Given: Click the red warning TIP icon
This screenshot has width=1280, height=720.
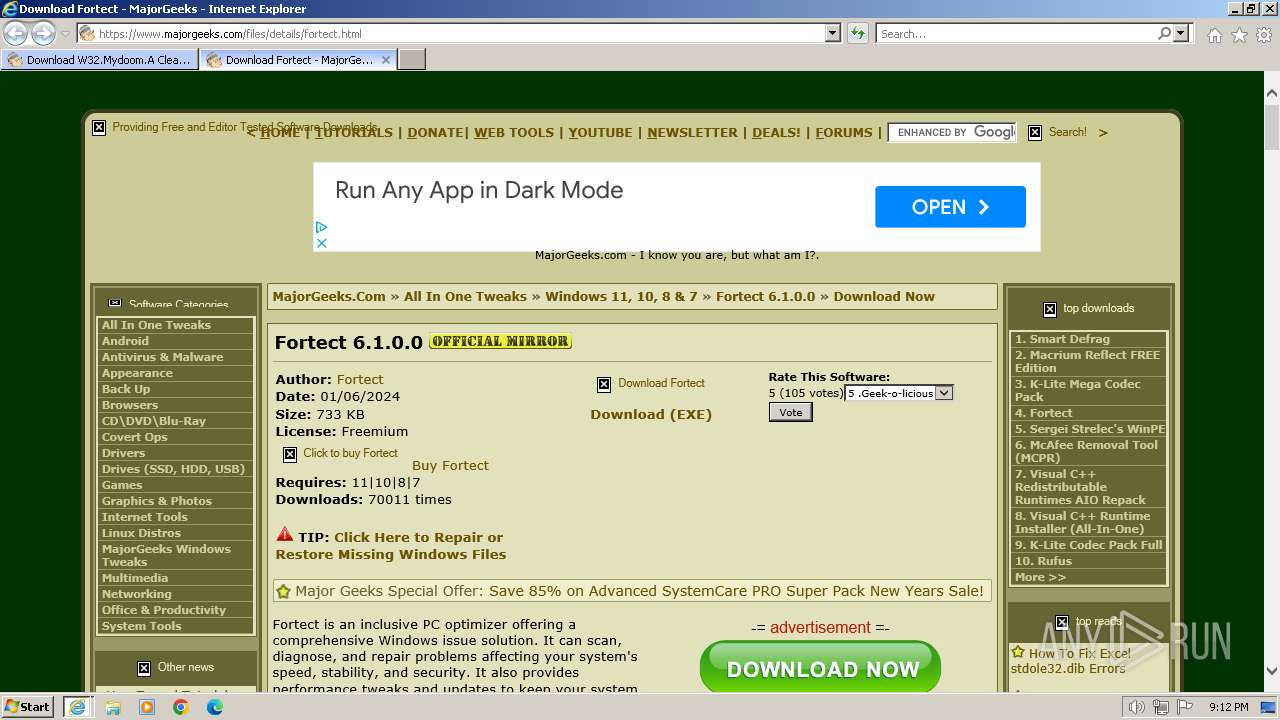Looking at the screenshot, I should [x=285, y=535].
